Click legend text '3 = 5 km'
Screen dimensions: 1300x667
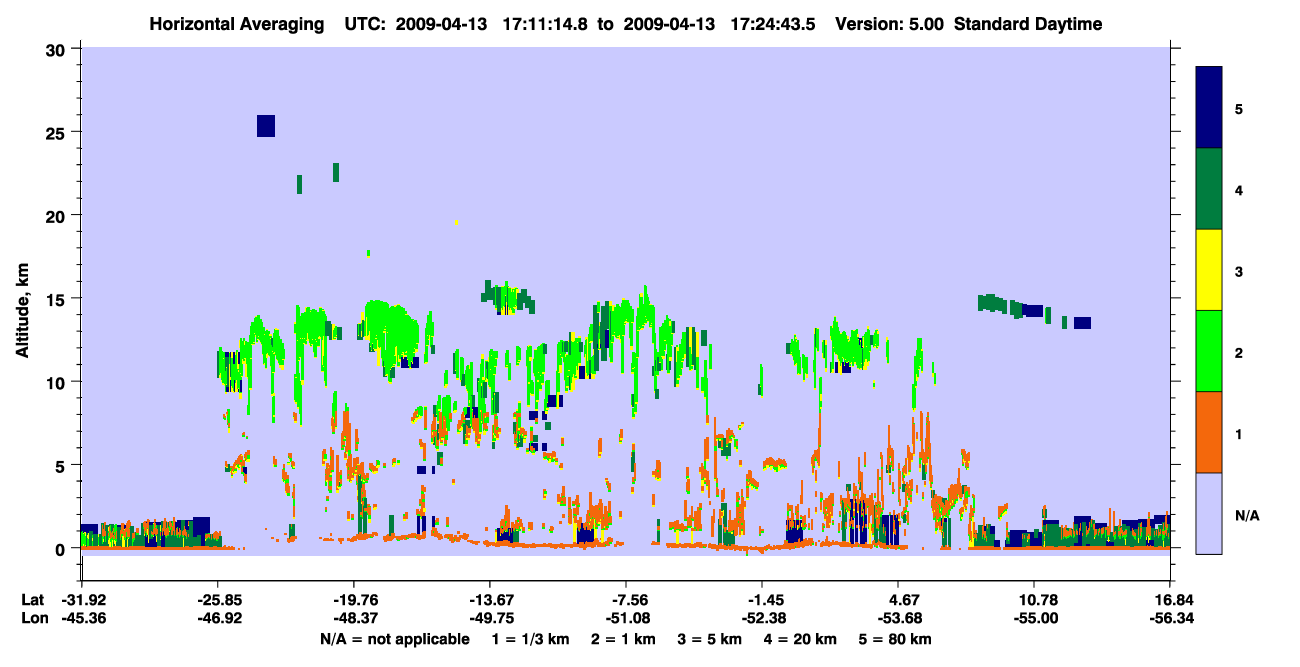(x=710, y=639)
